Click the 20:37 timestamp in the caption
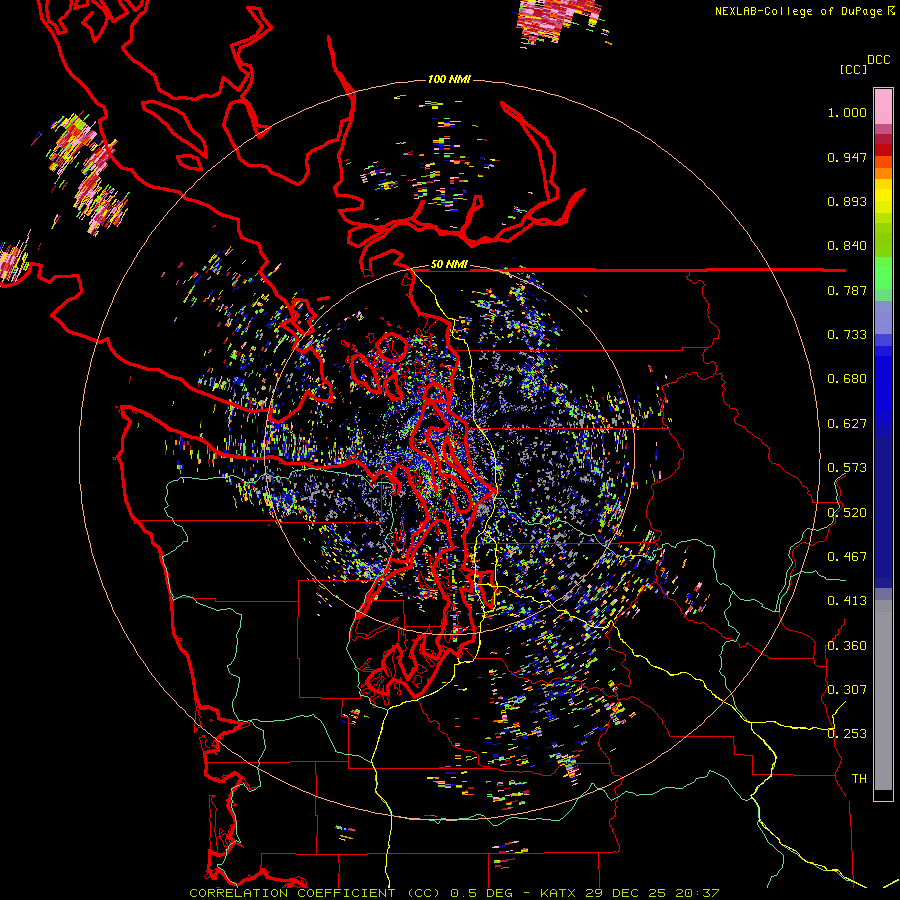This screenshot has width=900, height=900. tap(696, 893)
